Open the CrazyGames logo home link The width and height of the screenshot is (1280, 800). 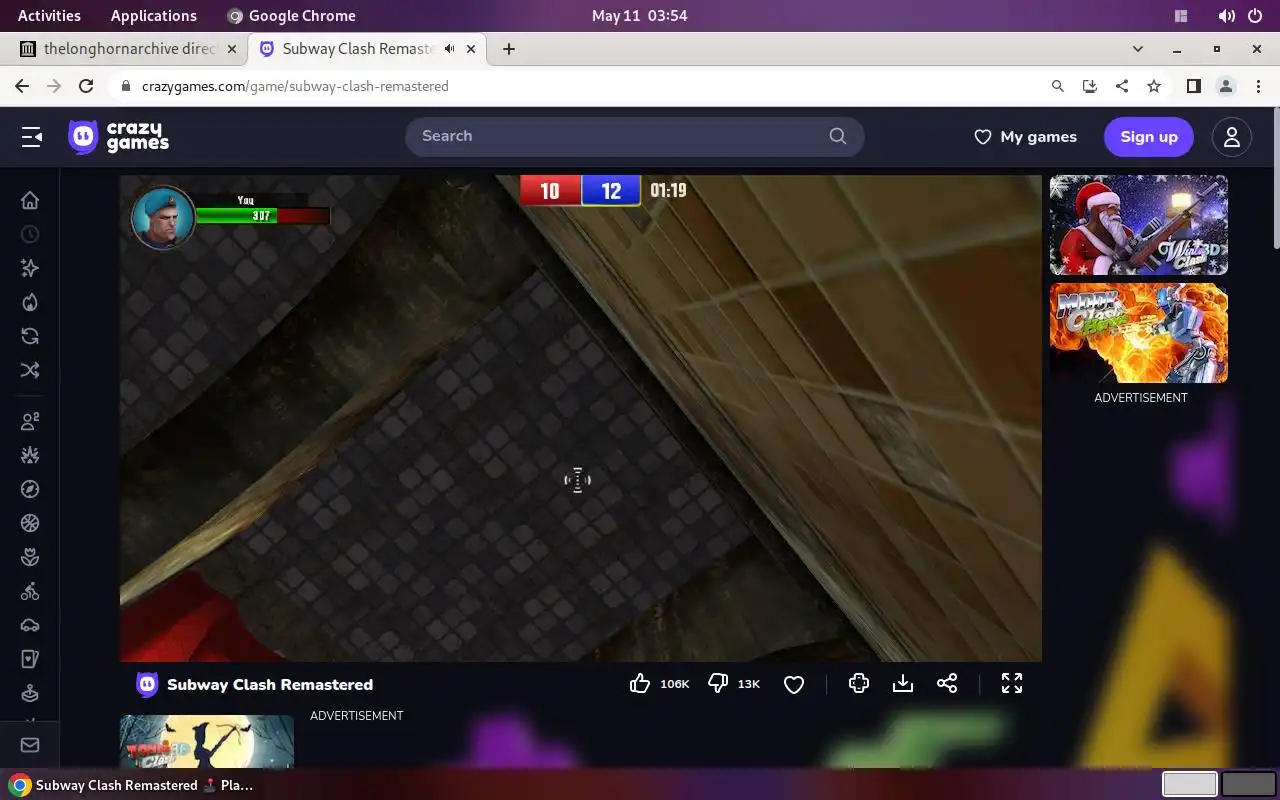click(118, 137)
